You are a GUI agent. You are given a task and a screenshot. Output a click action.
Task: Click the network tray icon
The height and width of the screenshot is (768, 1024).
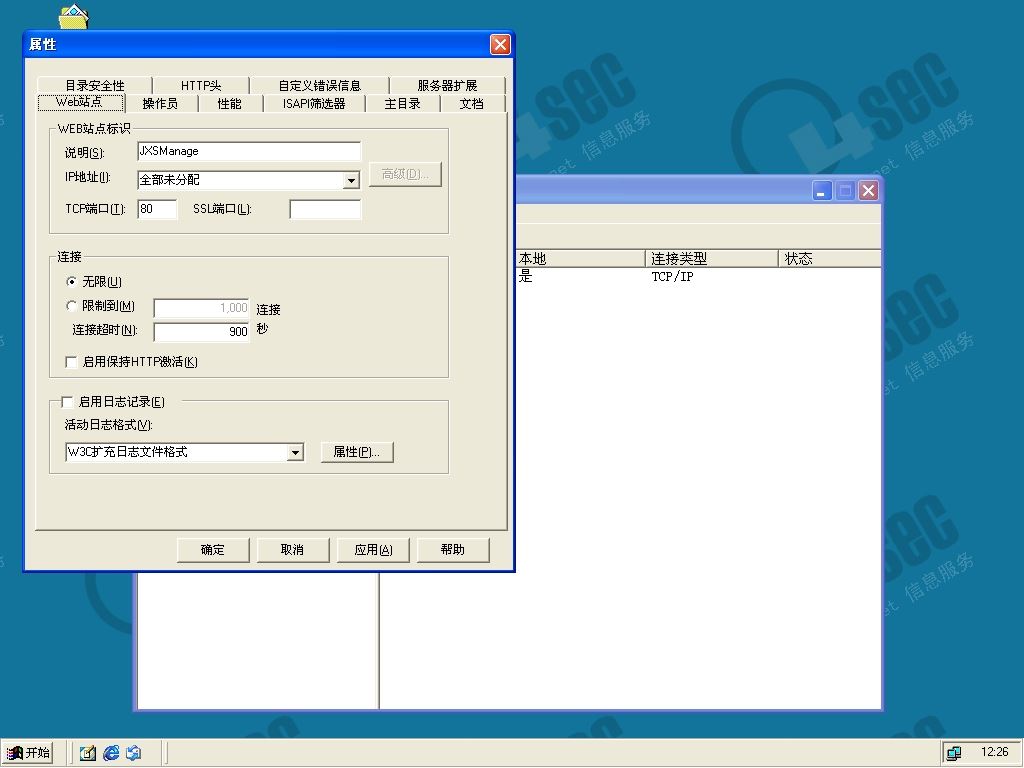[x=954, y=753]
